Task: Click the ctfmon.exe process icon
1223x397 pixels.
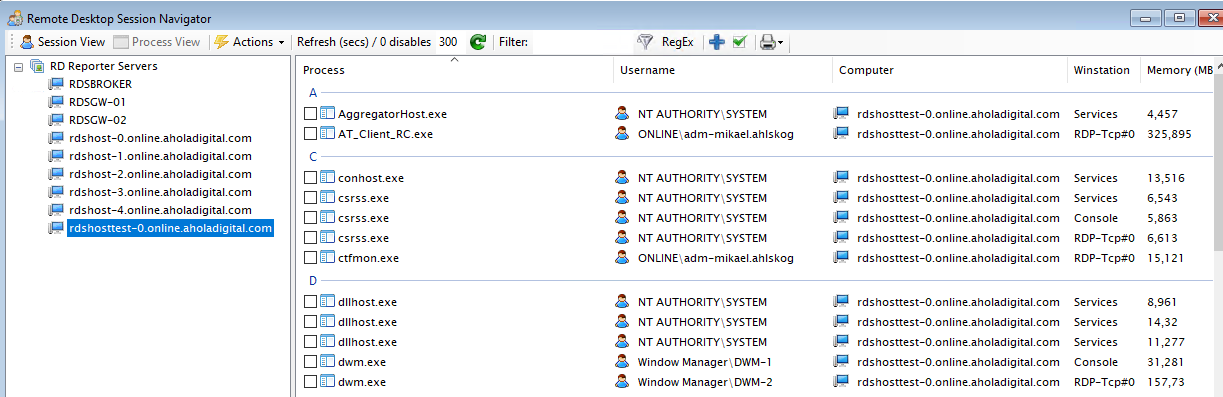Action: point(327,258)
